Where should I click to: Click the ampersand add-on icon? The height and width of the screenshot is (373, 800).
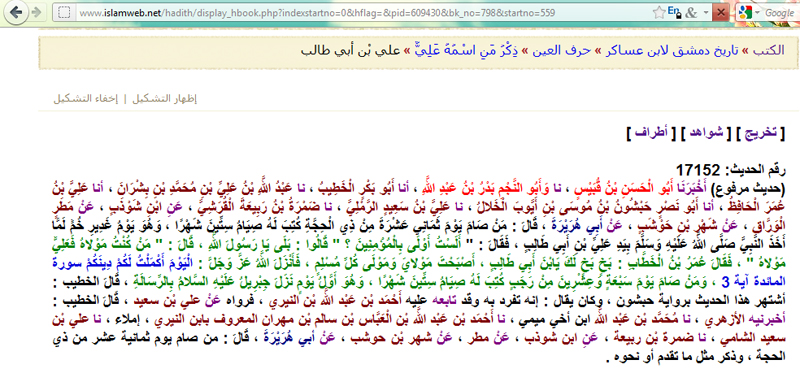coord(691,13)
